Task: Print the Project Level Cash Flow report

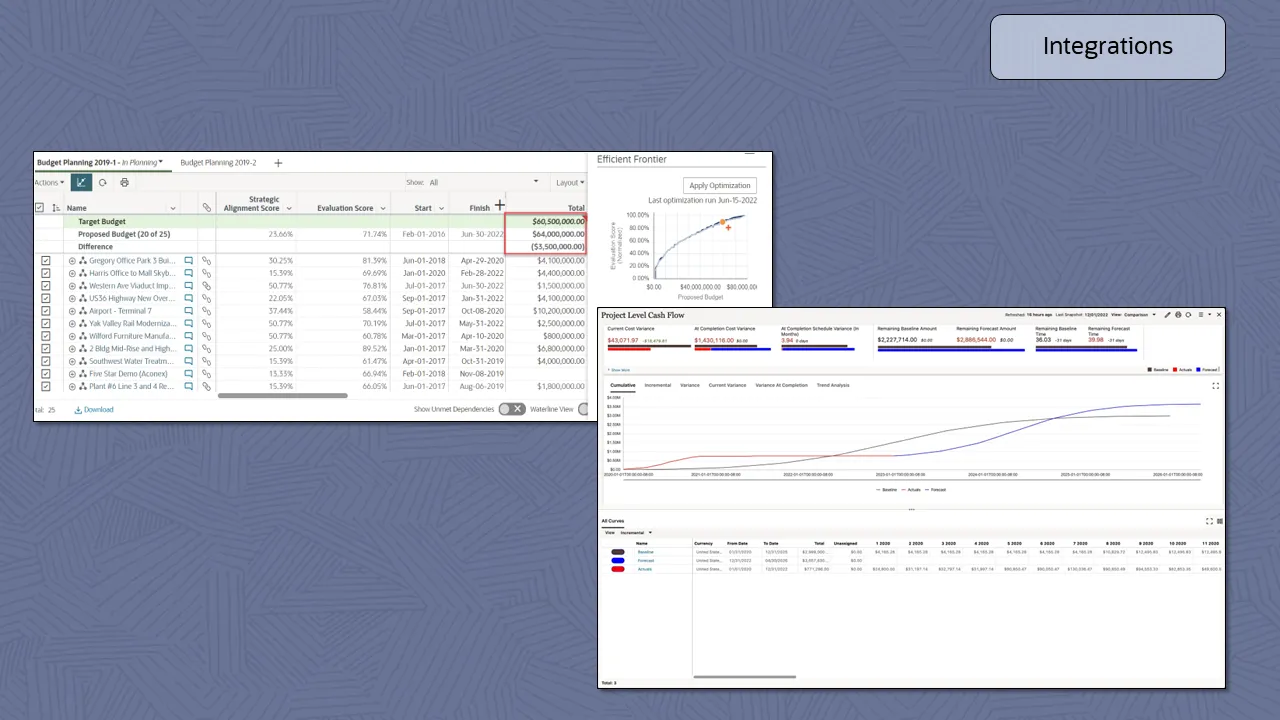Action: point(1178,315)
